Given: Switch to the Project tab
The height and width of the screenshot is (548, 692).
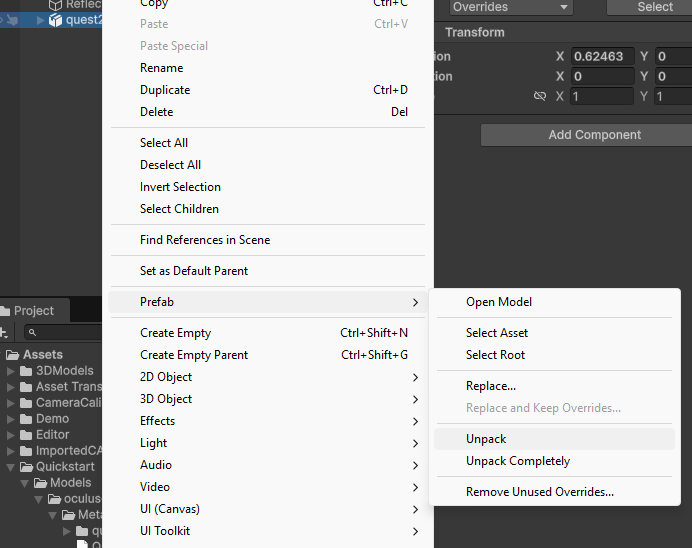Looking at the screenshot, I should (x=34, y=311).
